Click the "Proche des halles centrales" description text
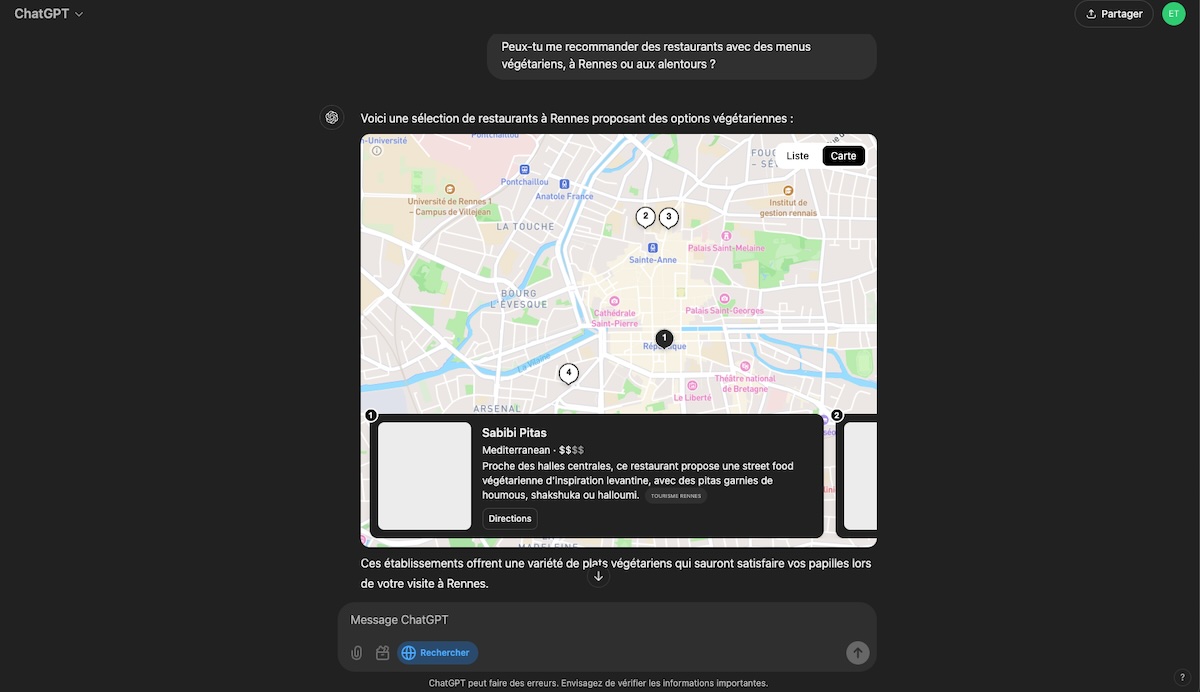Image resolution: width=1200 pixels, height=692 pixels. tap(638, 481)
